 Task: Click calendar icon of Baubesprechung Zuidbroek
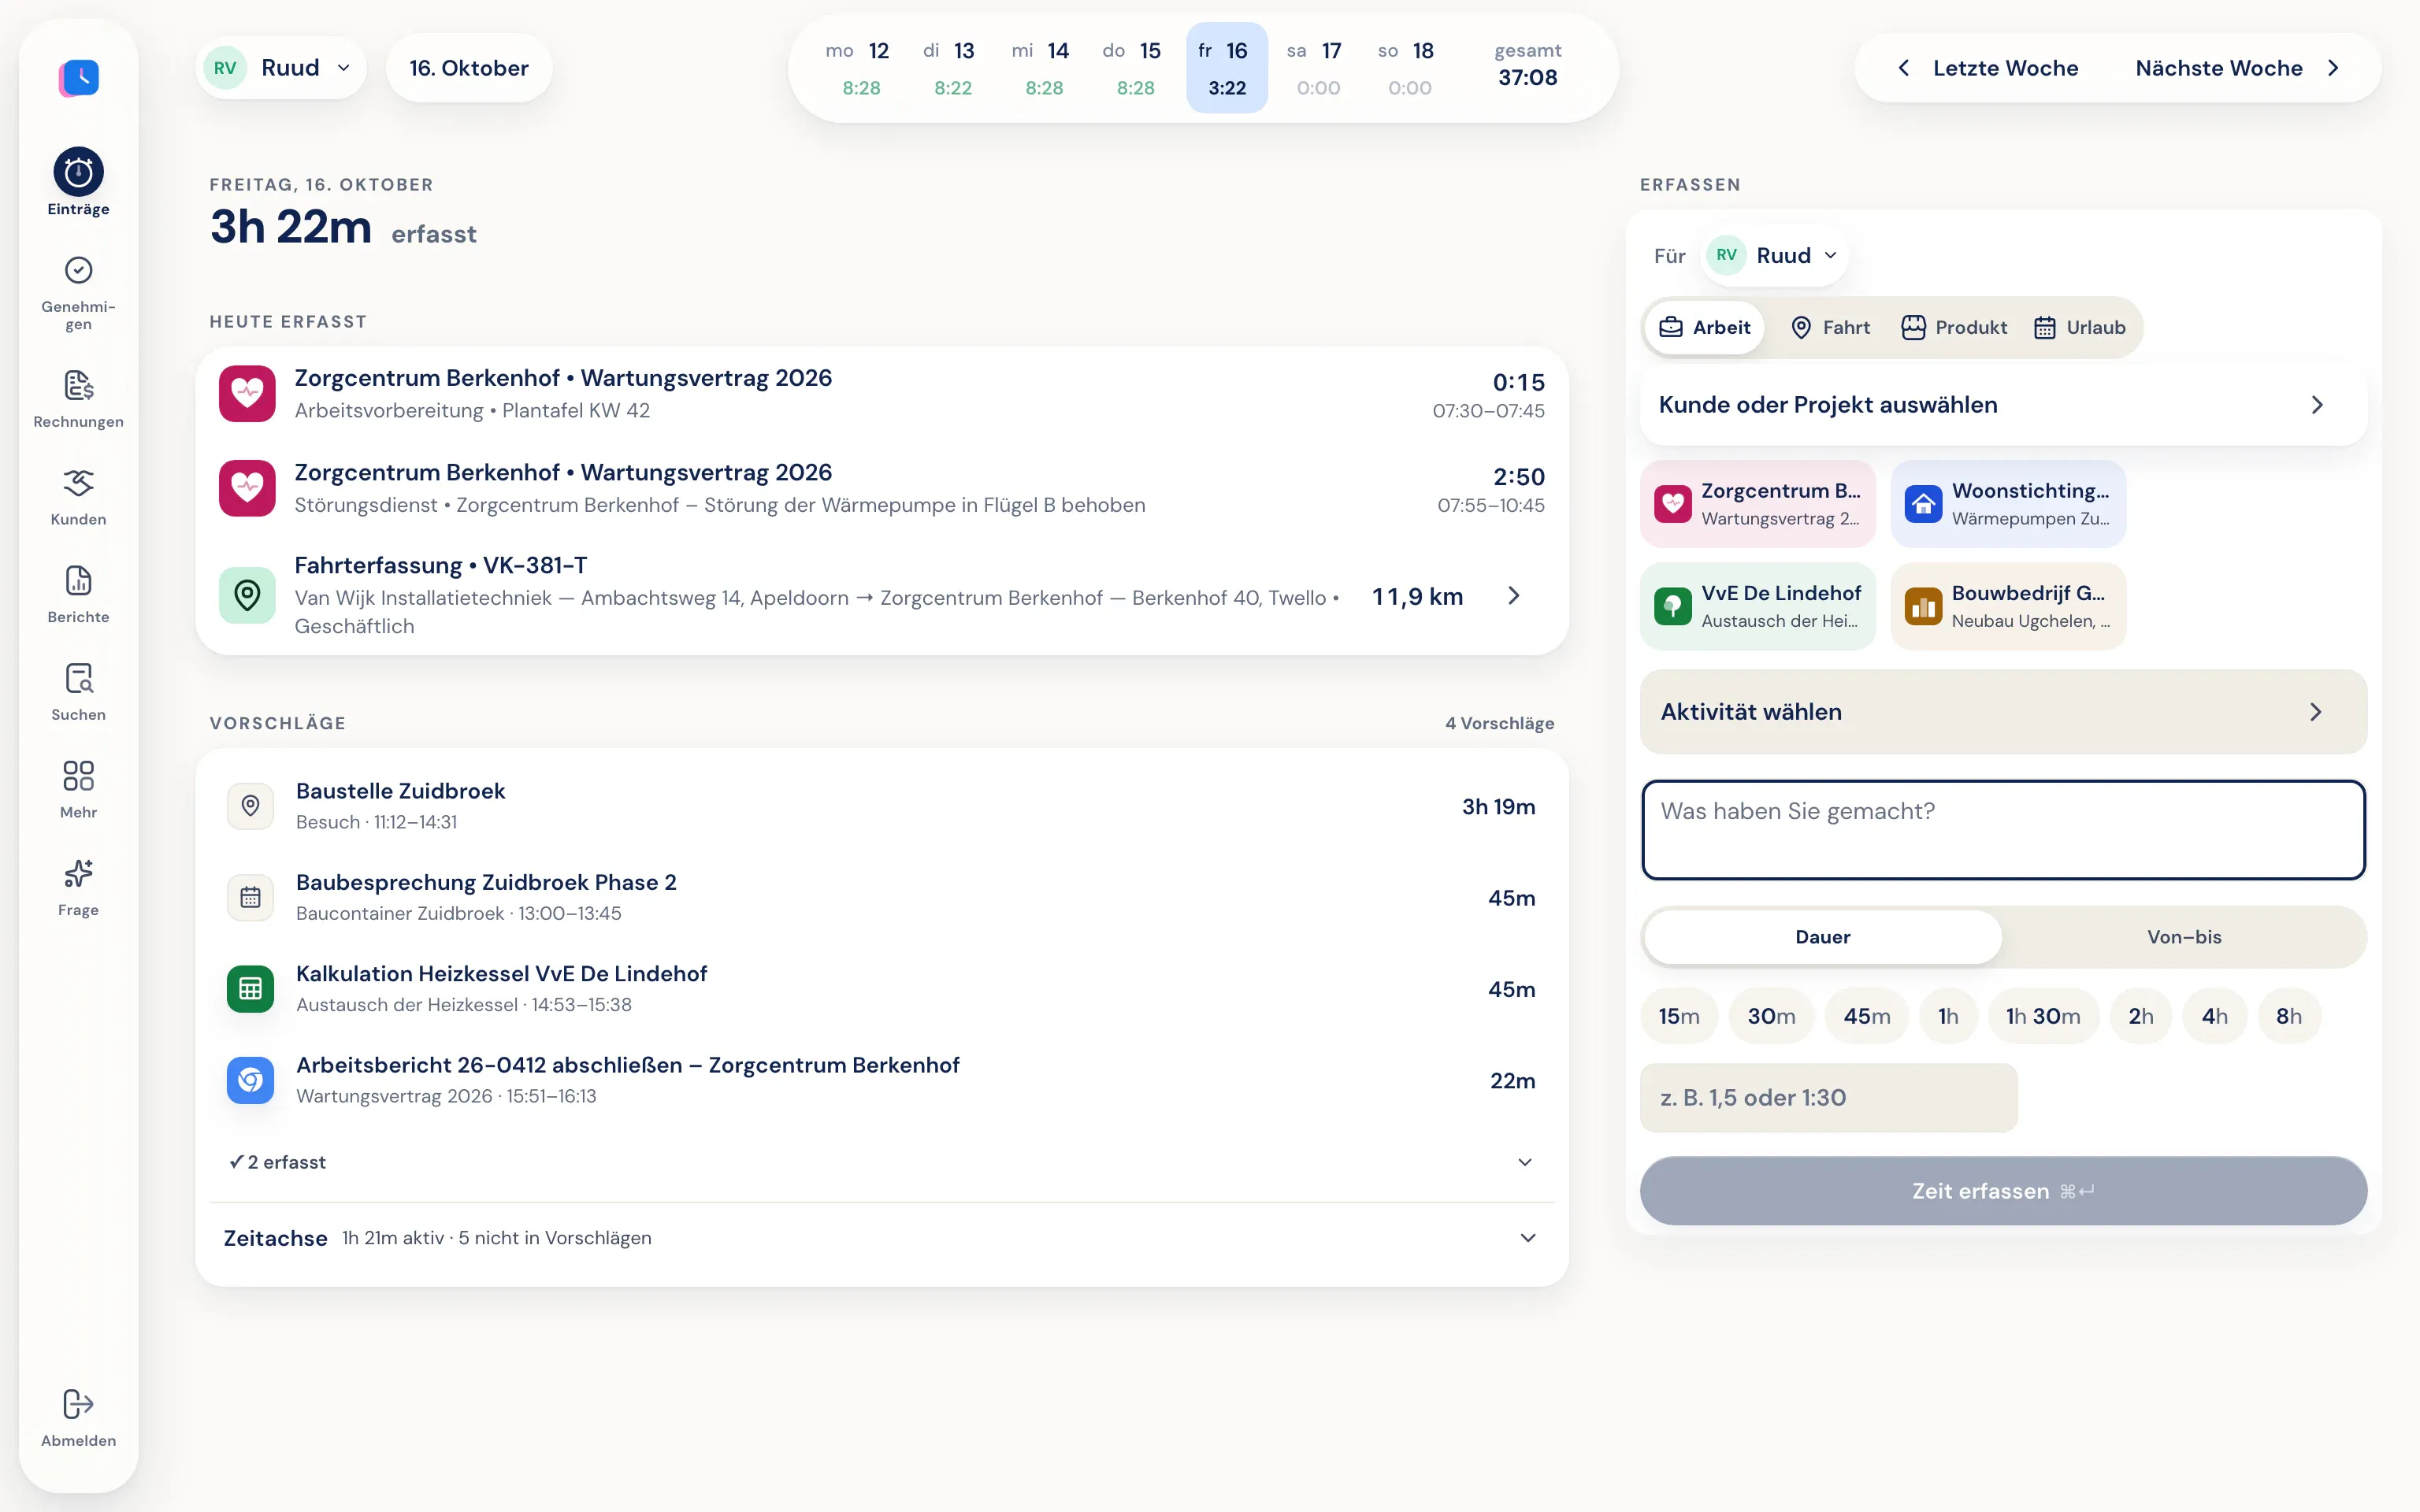pyautogui.click(x=250, y=897)
